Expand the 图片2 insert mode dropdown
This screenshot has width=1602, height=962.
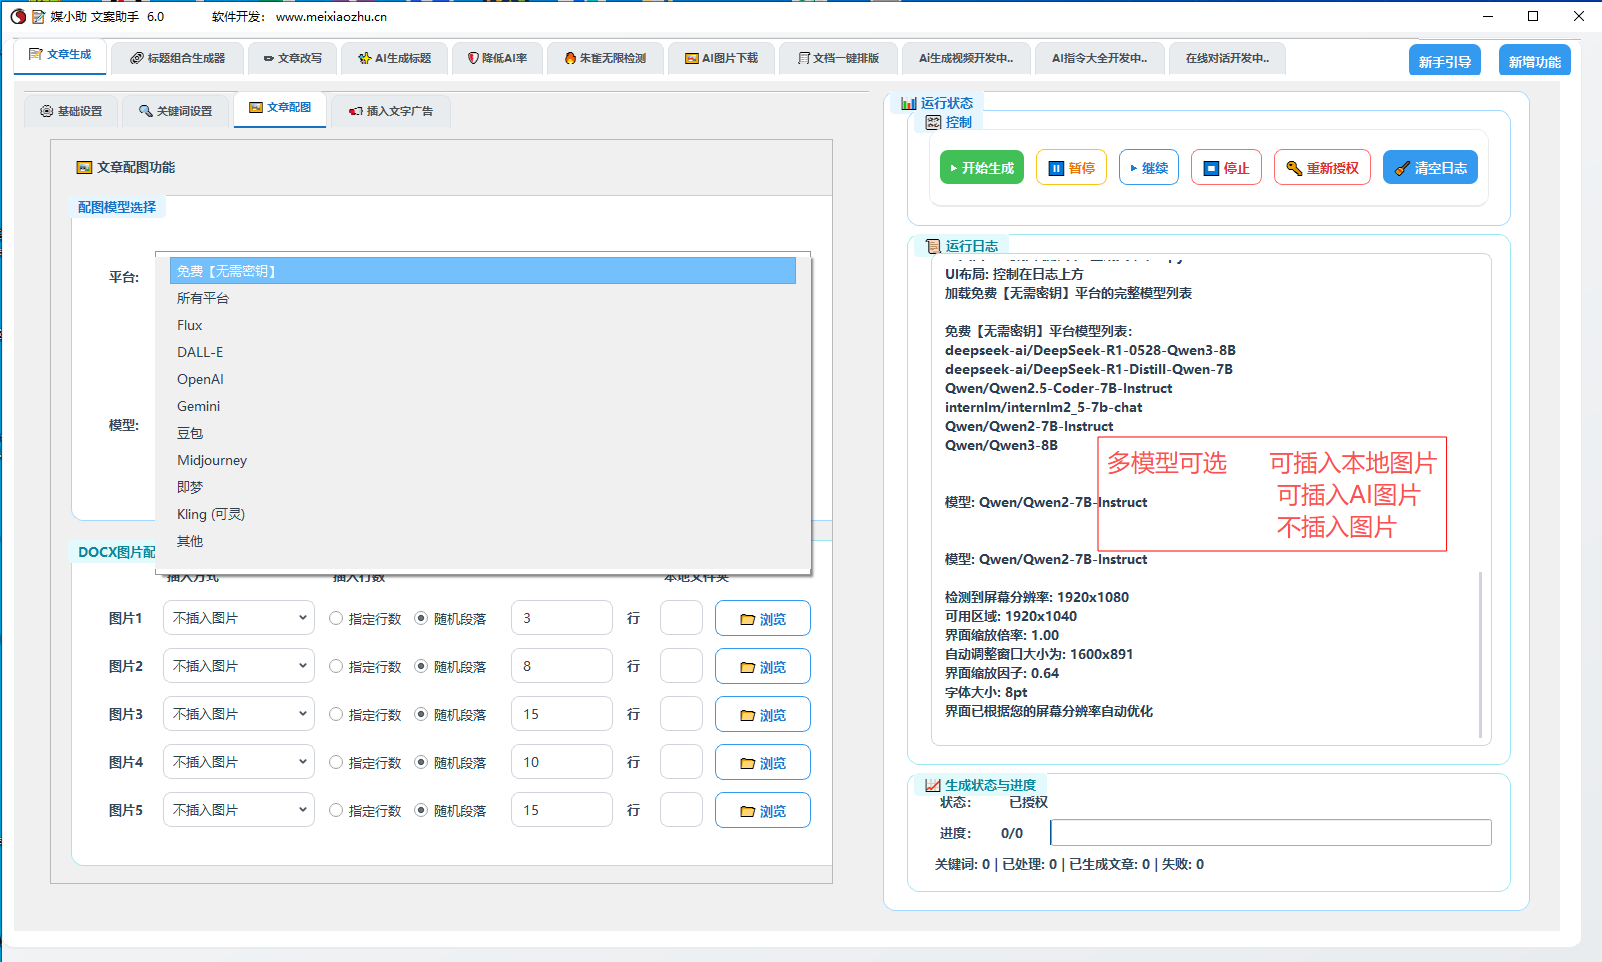click(238, 667)
